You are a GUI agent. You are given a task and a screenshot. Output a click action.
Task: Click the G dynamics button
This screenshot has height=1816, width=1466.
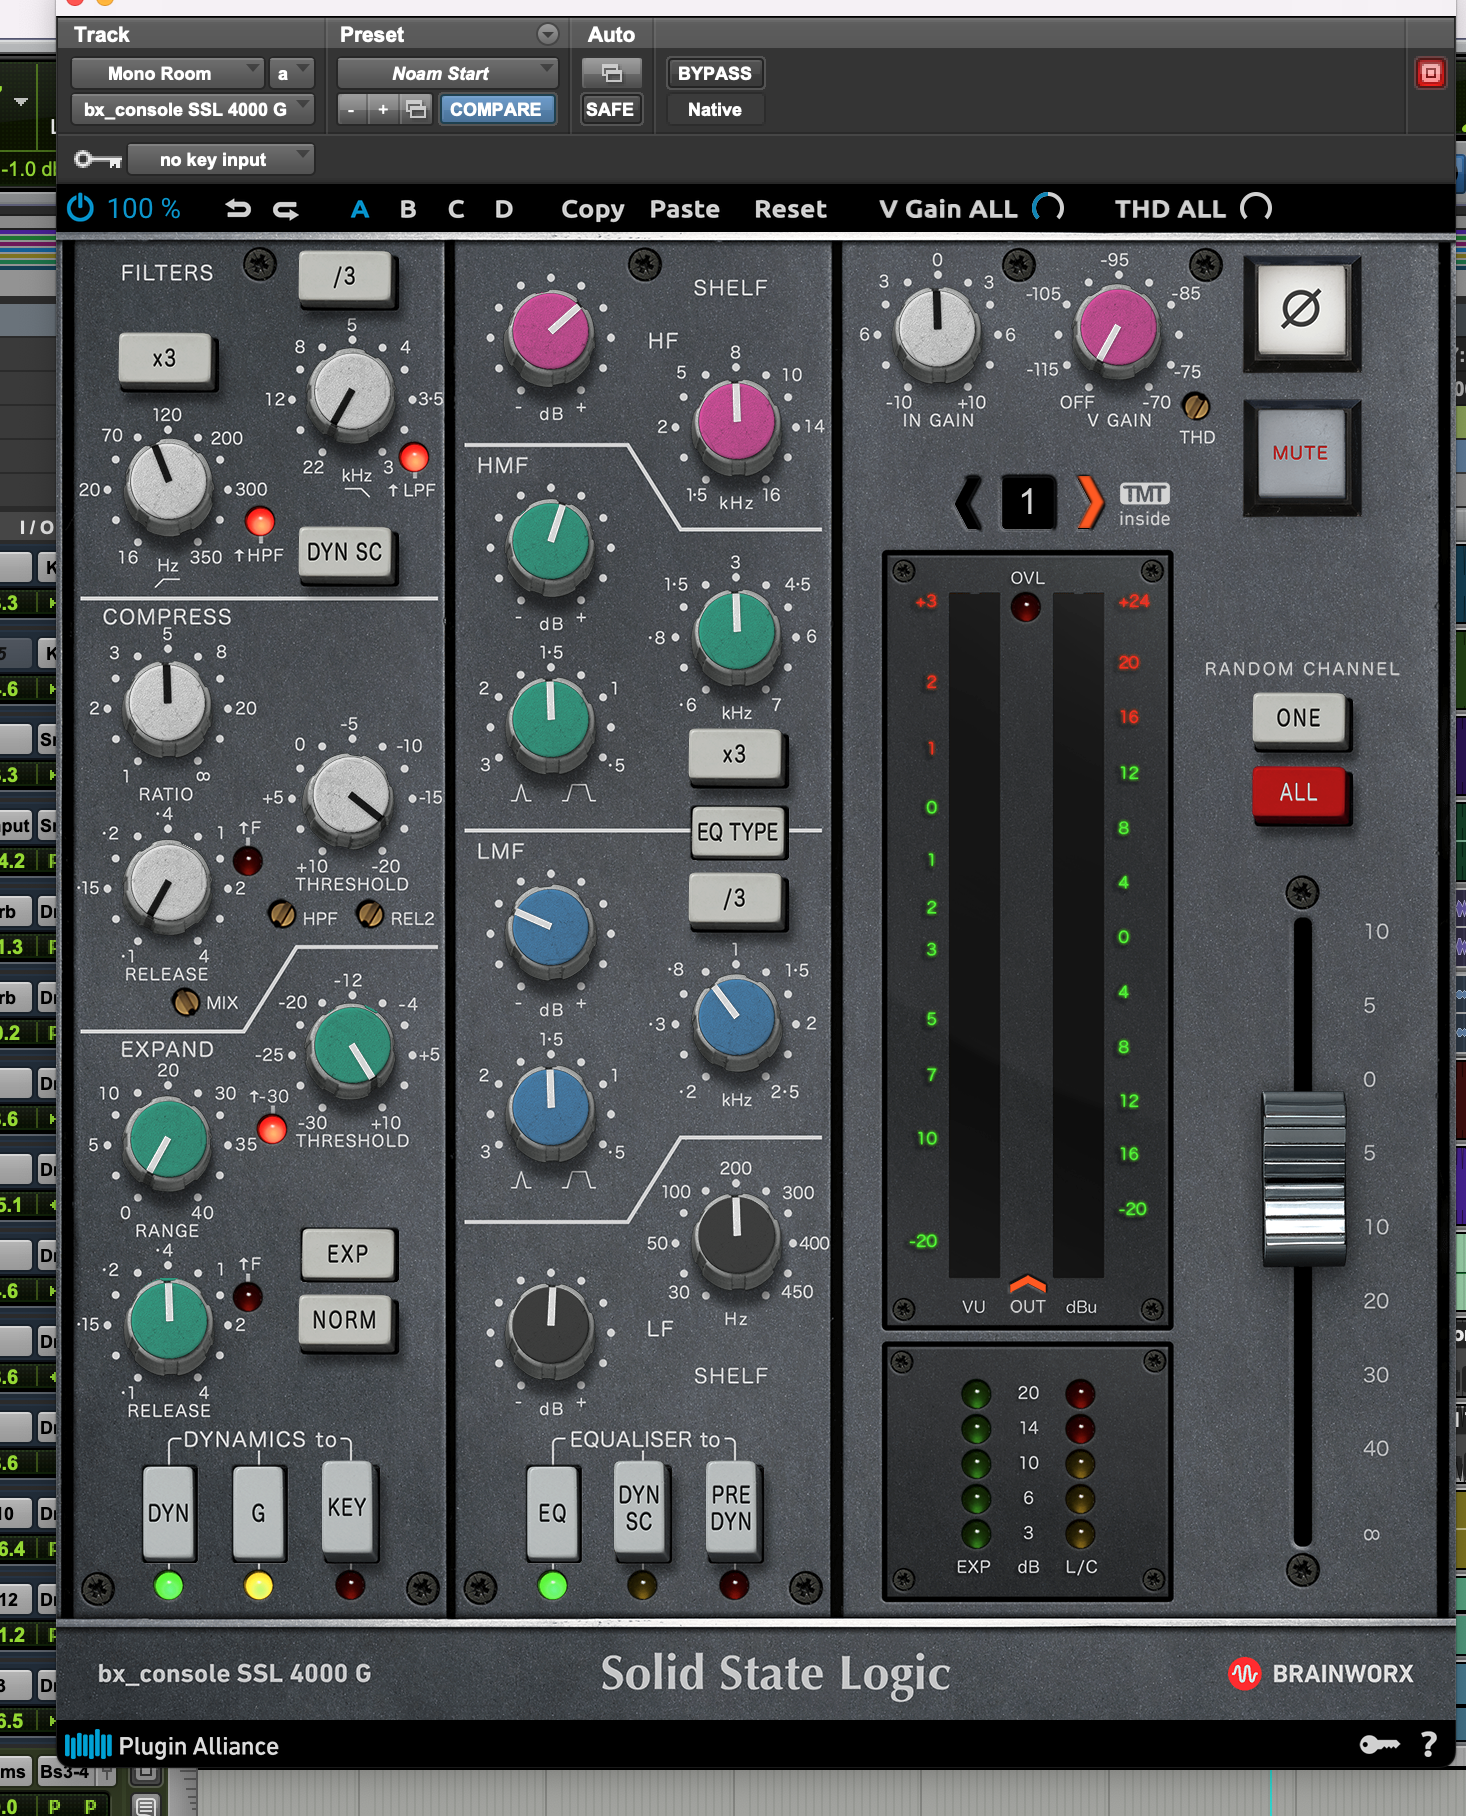tap(258, 1513)
